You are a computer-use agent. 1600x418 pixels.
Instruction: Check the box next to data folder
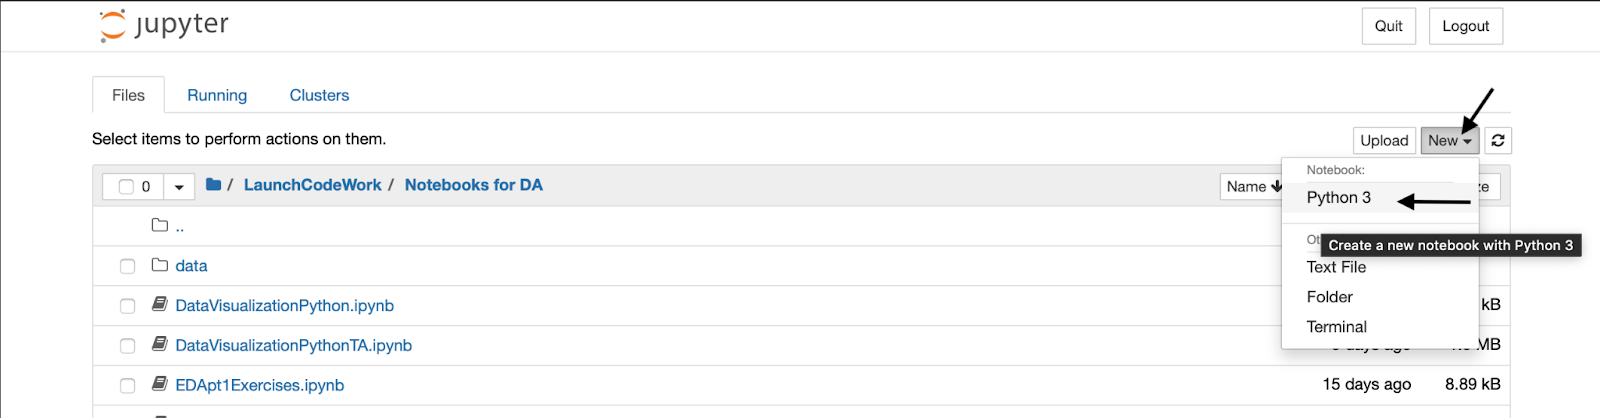(127, 266)
